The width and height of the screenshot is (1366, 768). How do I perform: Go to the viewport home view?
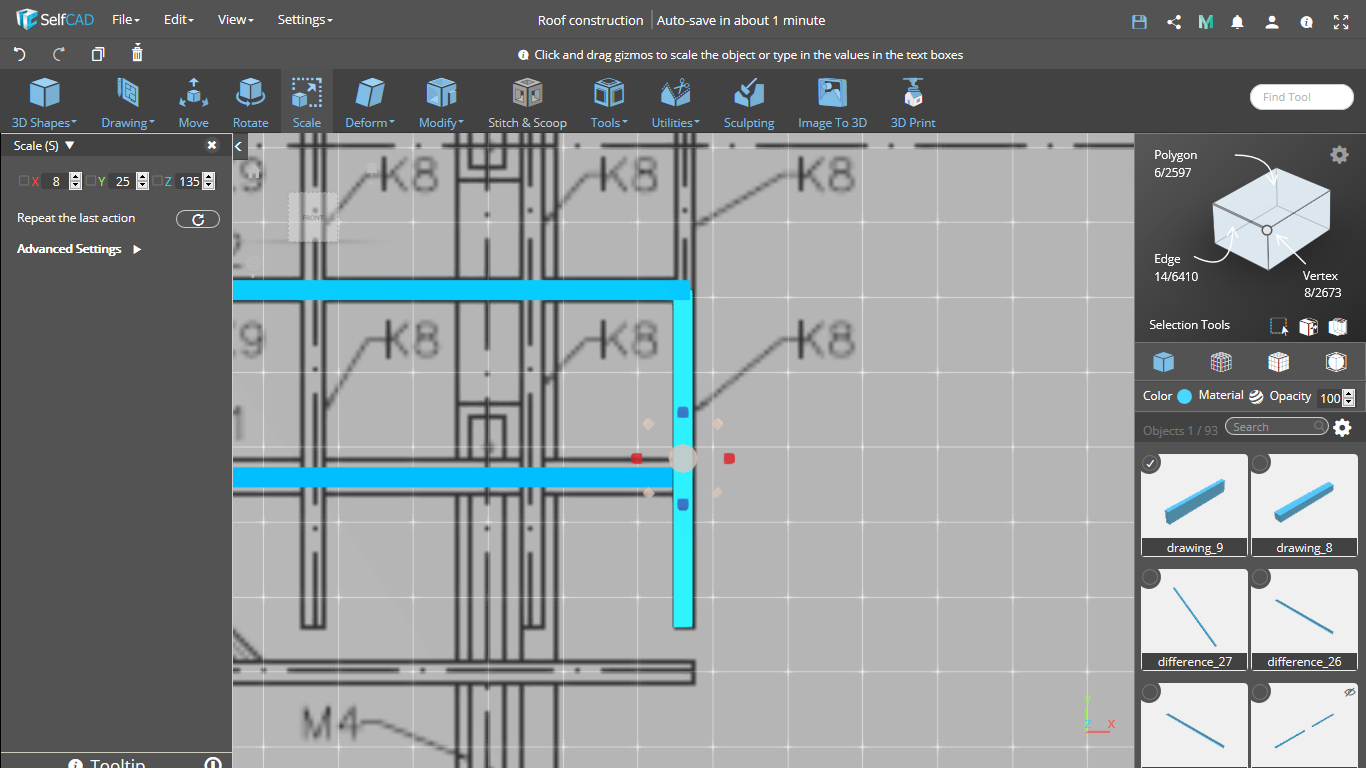253,172
